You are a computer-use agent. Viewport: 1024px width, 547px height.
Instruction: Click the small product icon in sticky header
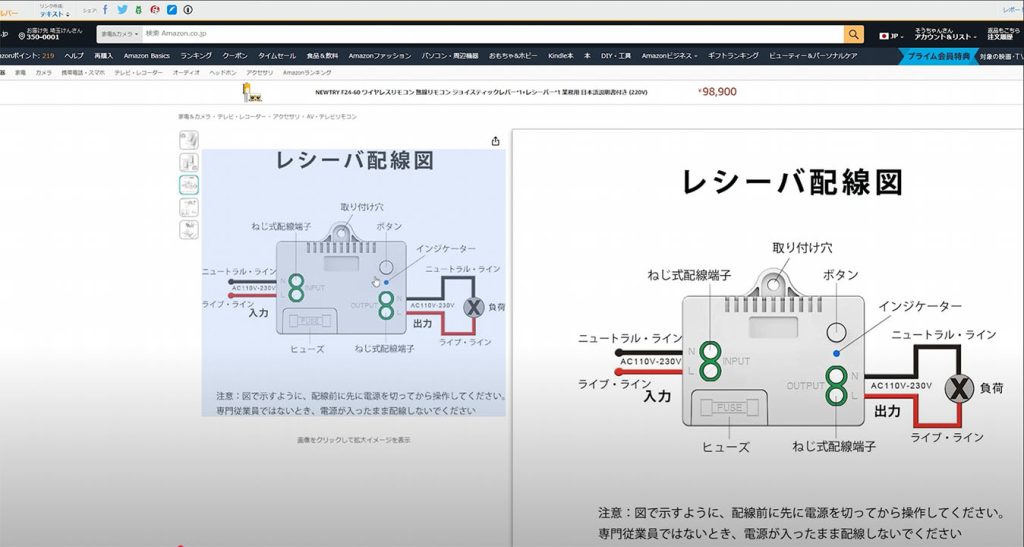click(x=252, y=92)
